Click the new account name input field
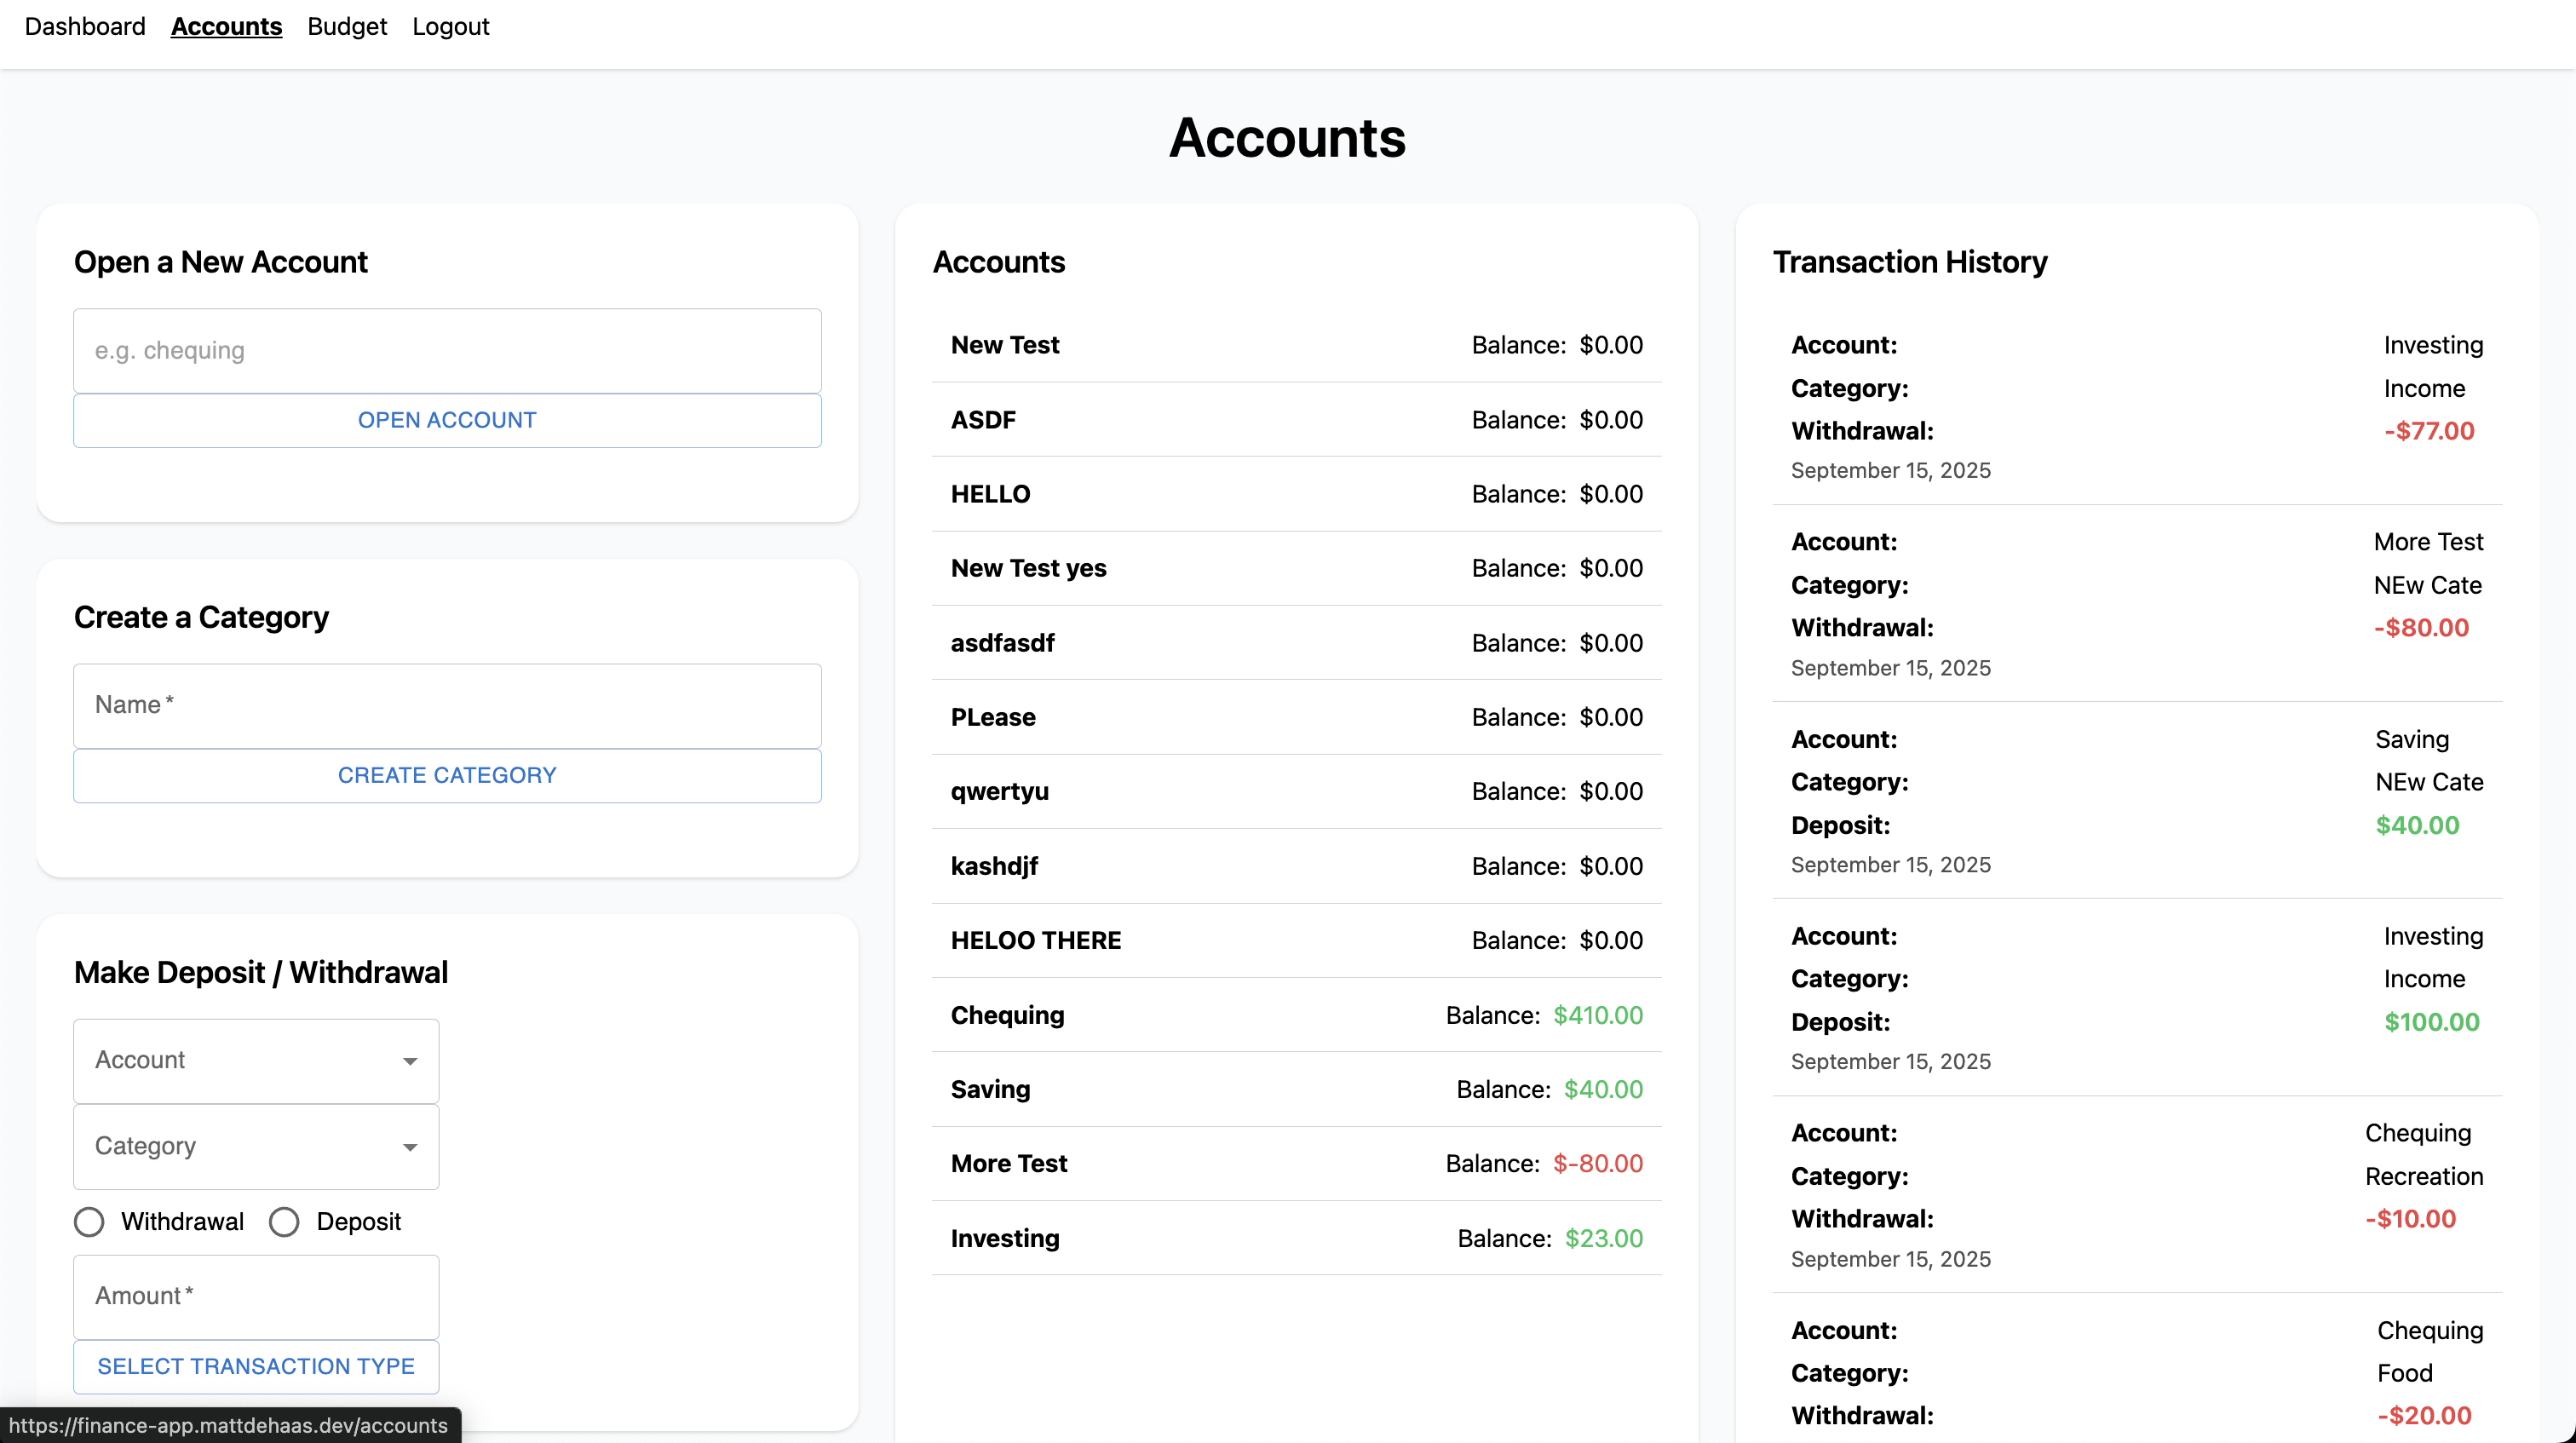Image resolution: width=2576 pixels, height=1443 pixels. pos(447,350)
